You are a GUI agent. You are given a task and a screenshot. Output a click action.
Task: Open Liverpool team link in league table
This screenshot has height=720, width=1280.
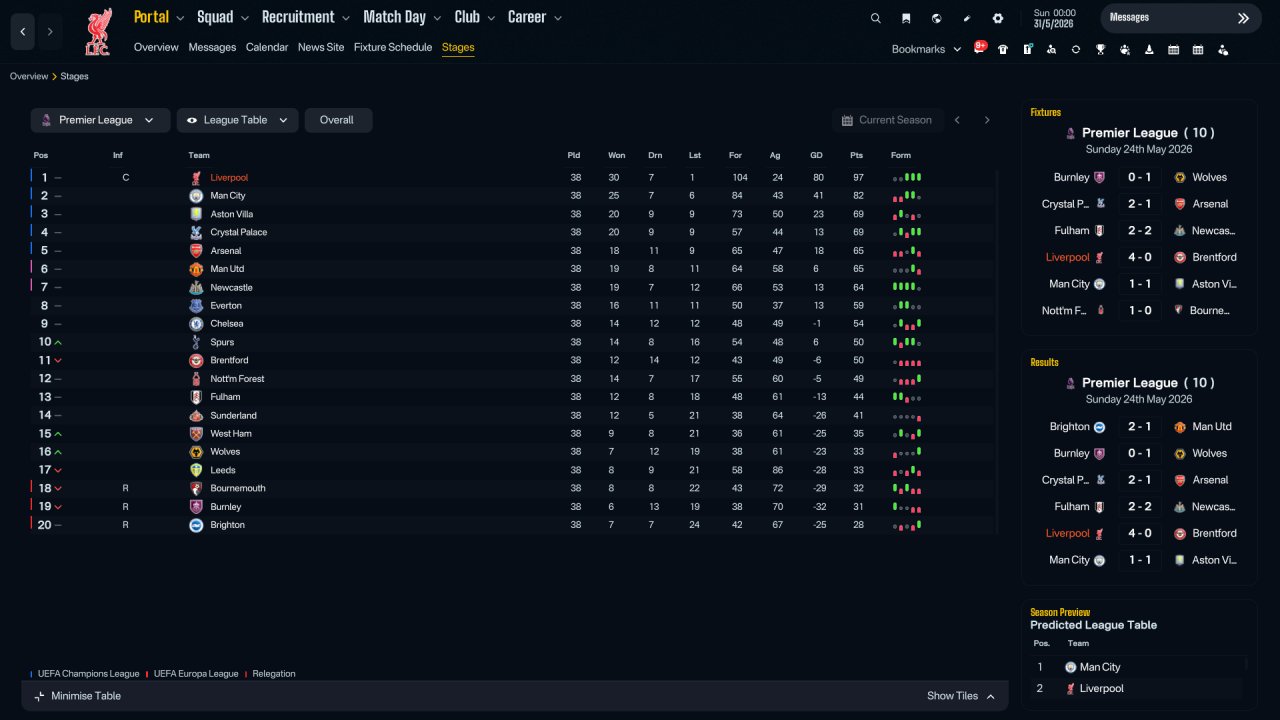coord(229,178)
